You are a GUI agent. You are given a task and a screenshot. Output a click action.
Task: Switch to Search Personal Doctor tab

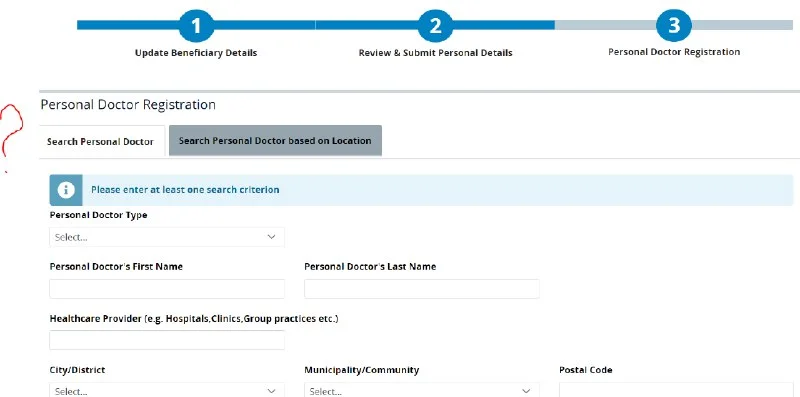click(101, 141)
